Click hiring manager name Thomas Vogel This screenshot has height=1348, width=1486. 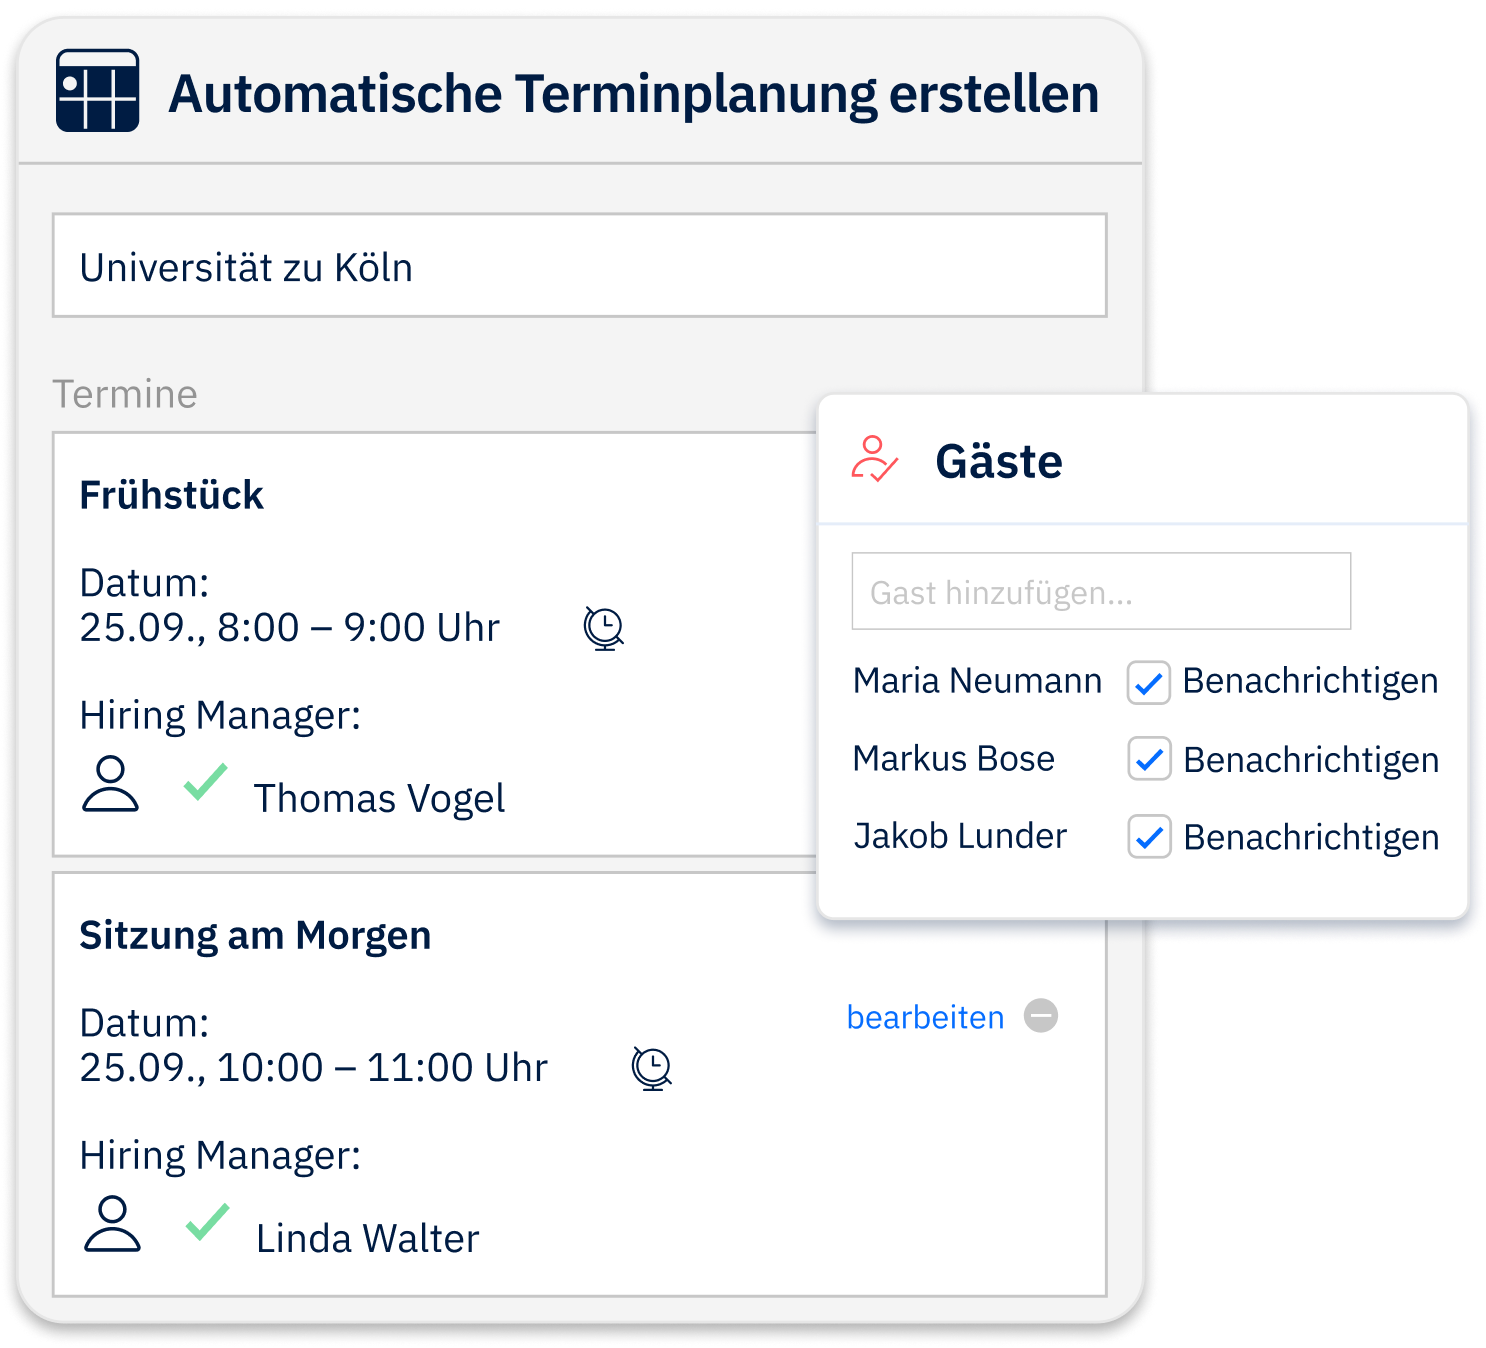[379, 799]
